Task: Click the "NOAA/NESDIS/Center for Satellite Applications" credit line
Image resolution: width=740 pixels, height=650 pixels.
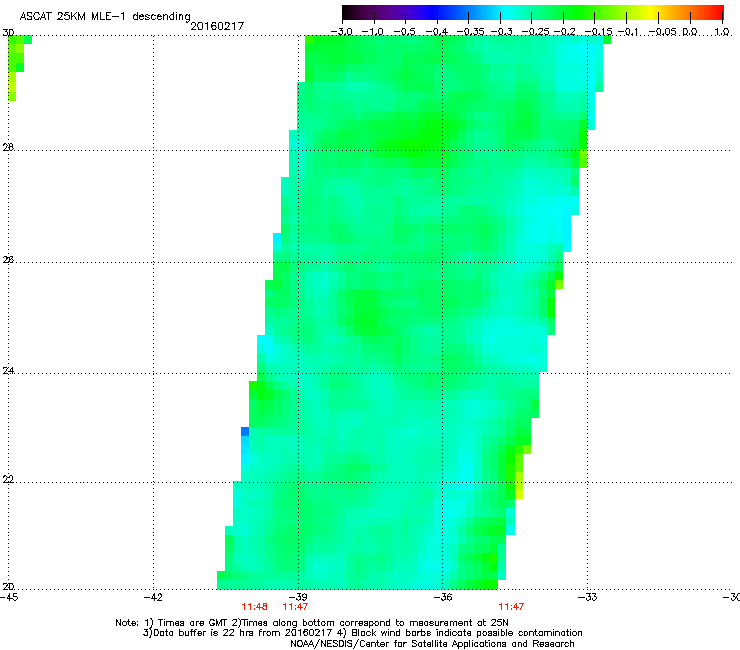Action: [x=432, y=644]
